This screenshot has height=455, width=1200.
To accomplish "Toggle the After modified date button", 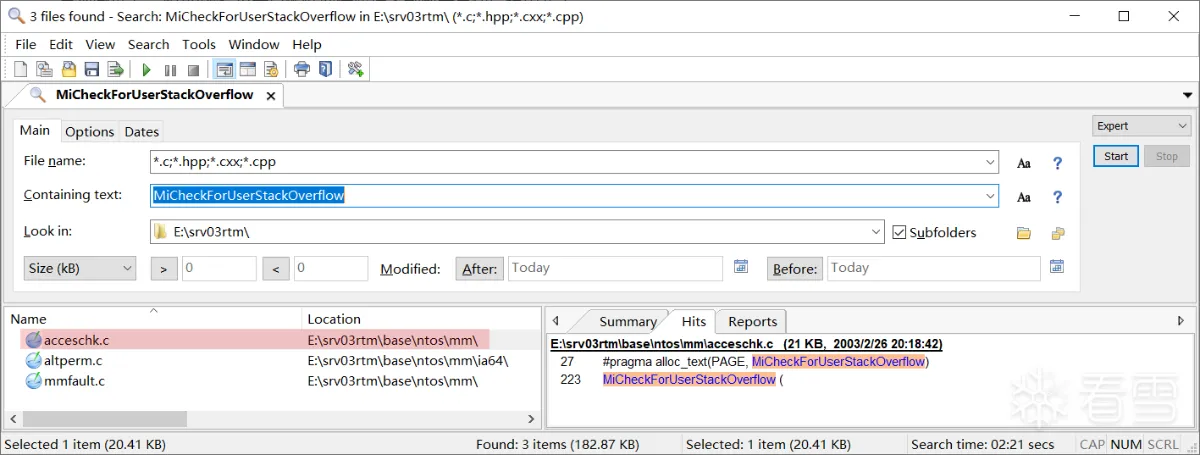I will coord(480,268).
